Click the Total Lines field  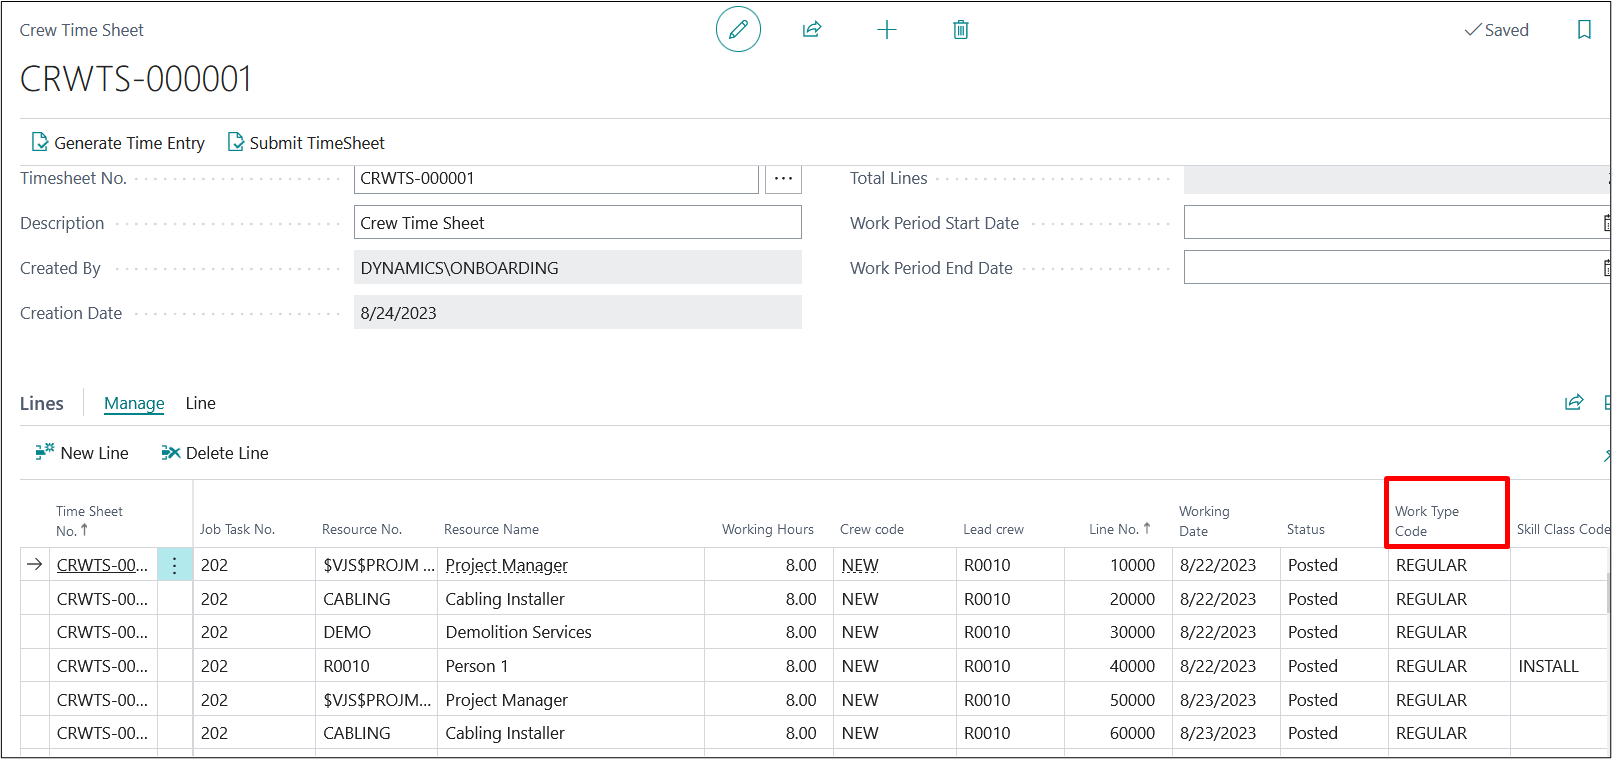[1396, 178]
